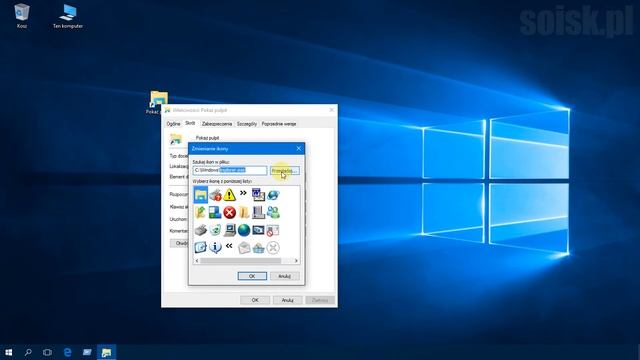Select the red X error icon

[229, 212]
